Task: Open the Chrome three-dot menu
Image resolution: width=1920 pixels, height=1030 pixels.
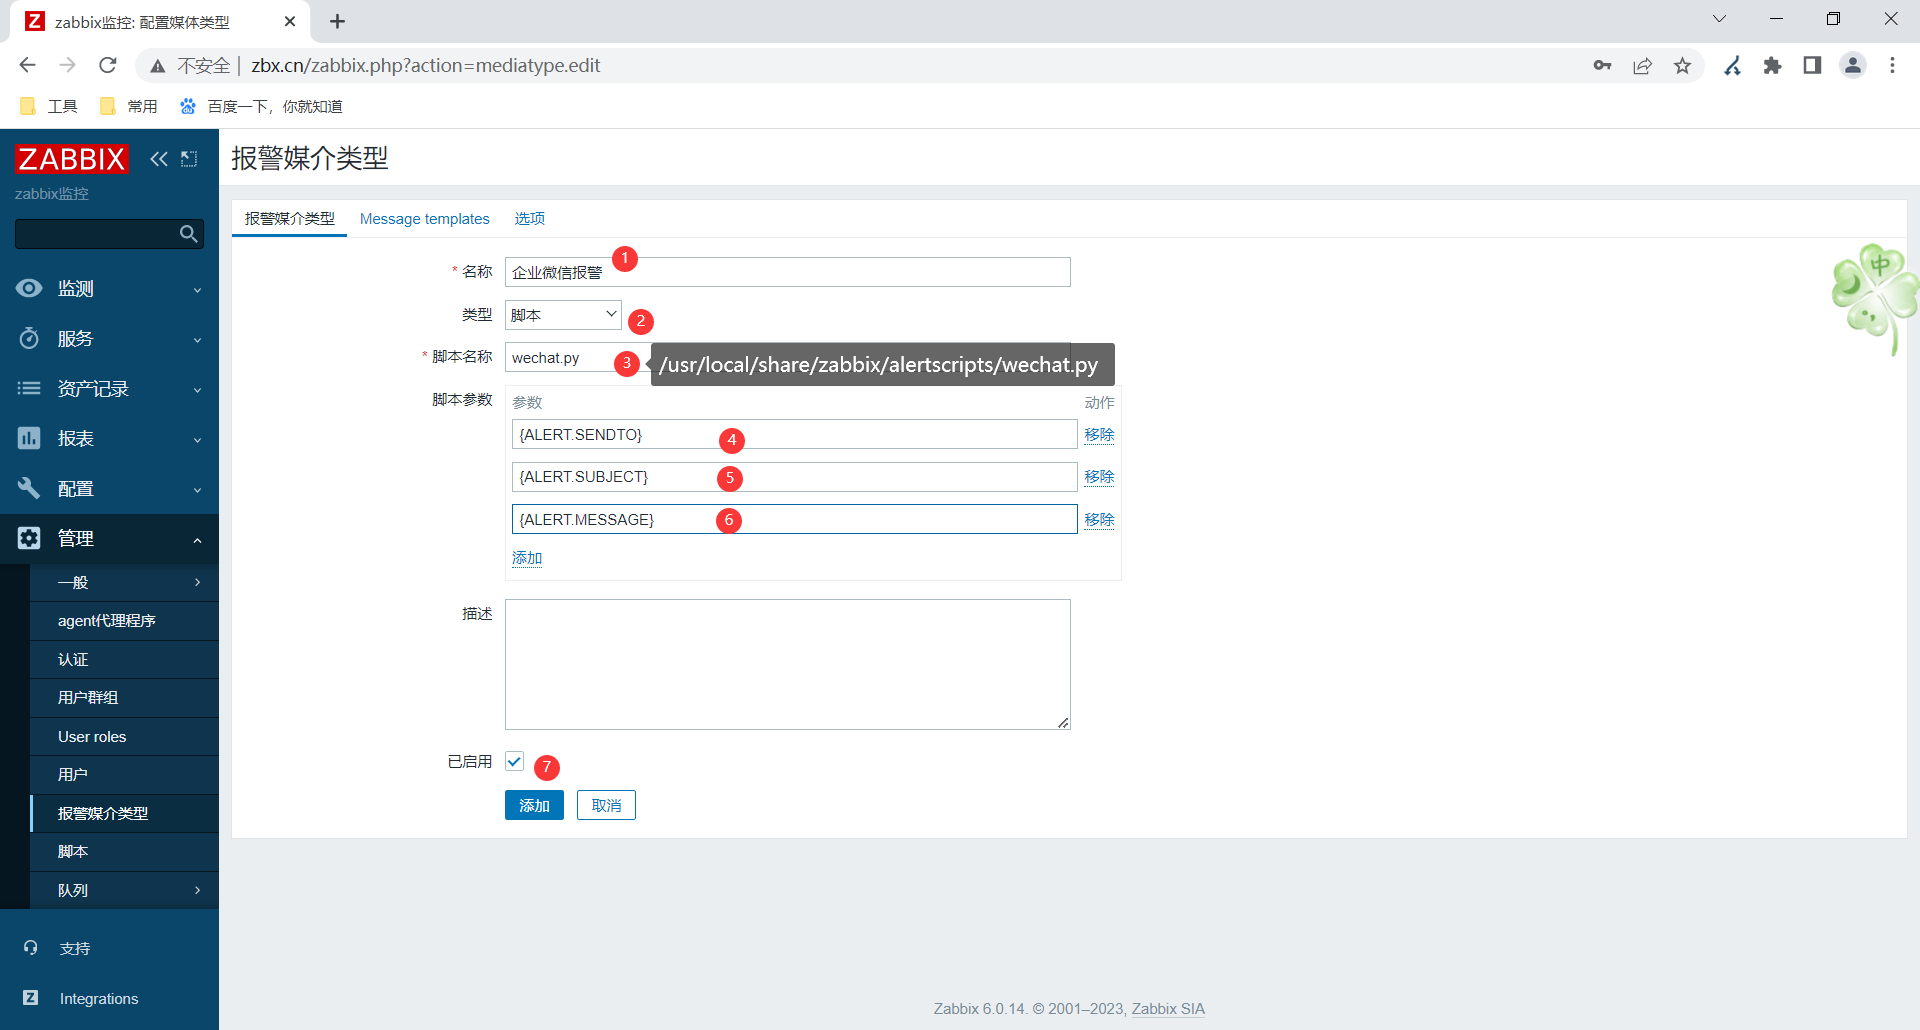Action: tap(1892, 65)
